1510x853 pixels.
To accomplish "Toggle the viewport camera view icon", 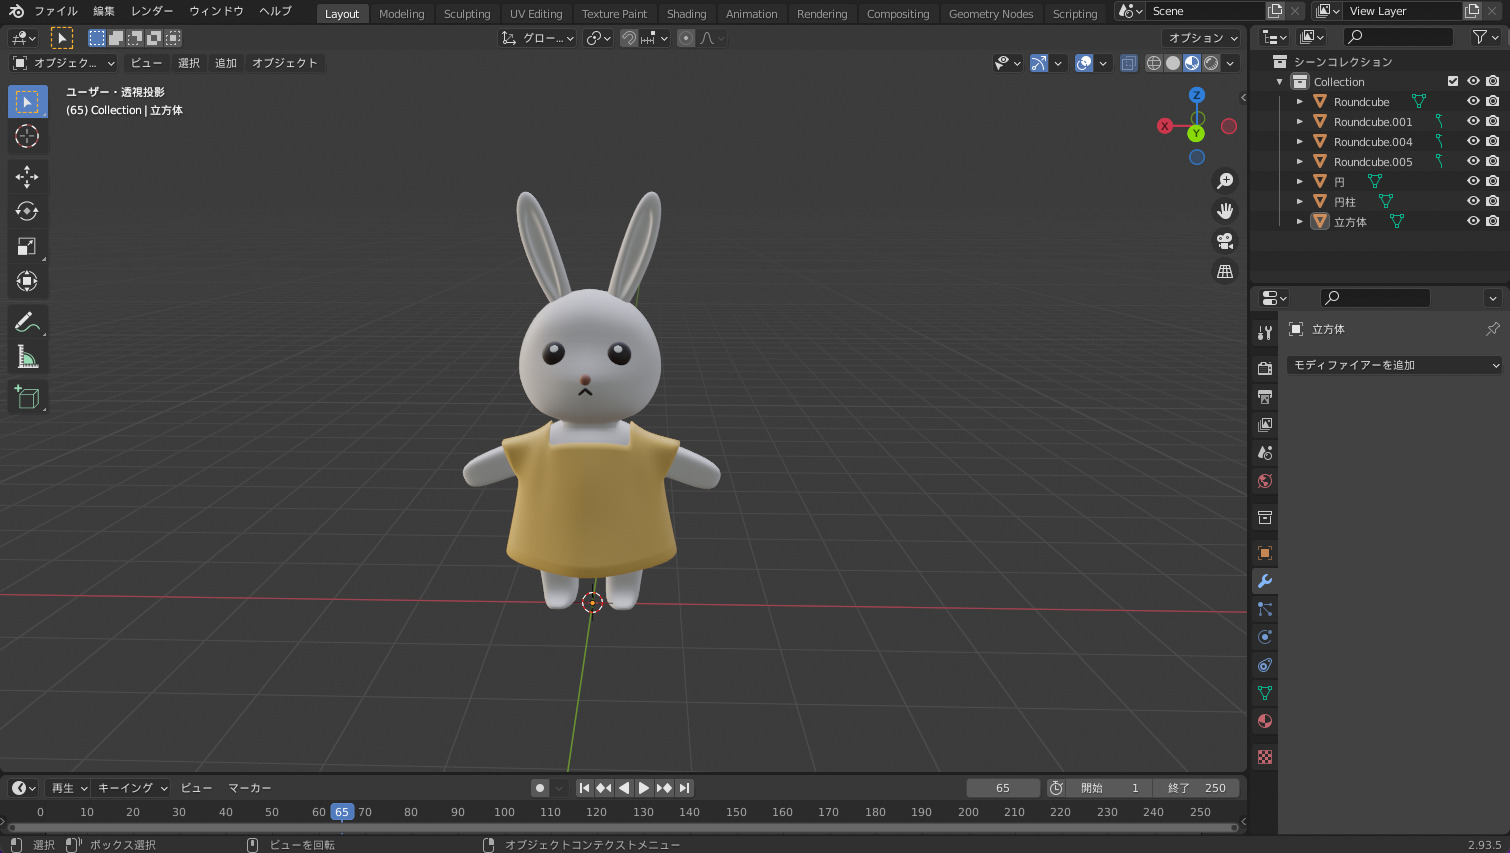I will tap(1224, 240).
